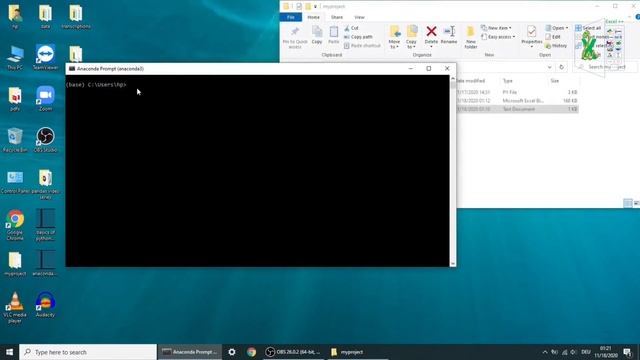Switch to OBS from the taskbar
Screen dimensions: 640x360
click(293, 352)
